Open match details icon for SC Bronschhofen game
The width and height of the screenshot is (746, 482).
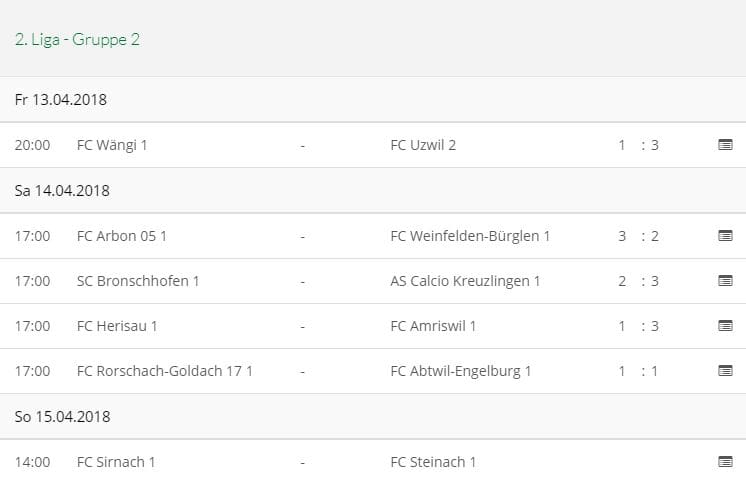point(725,281)
